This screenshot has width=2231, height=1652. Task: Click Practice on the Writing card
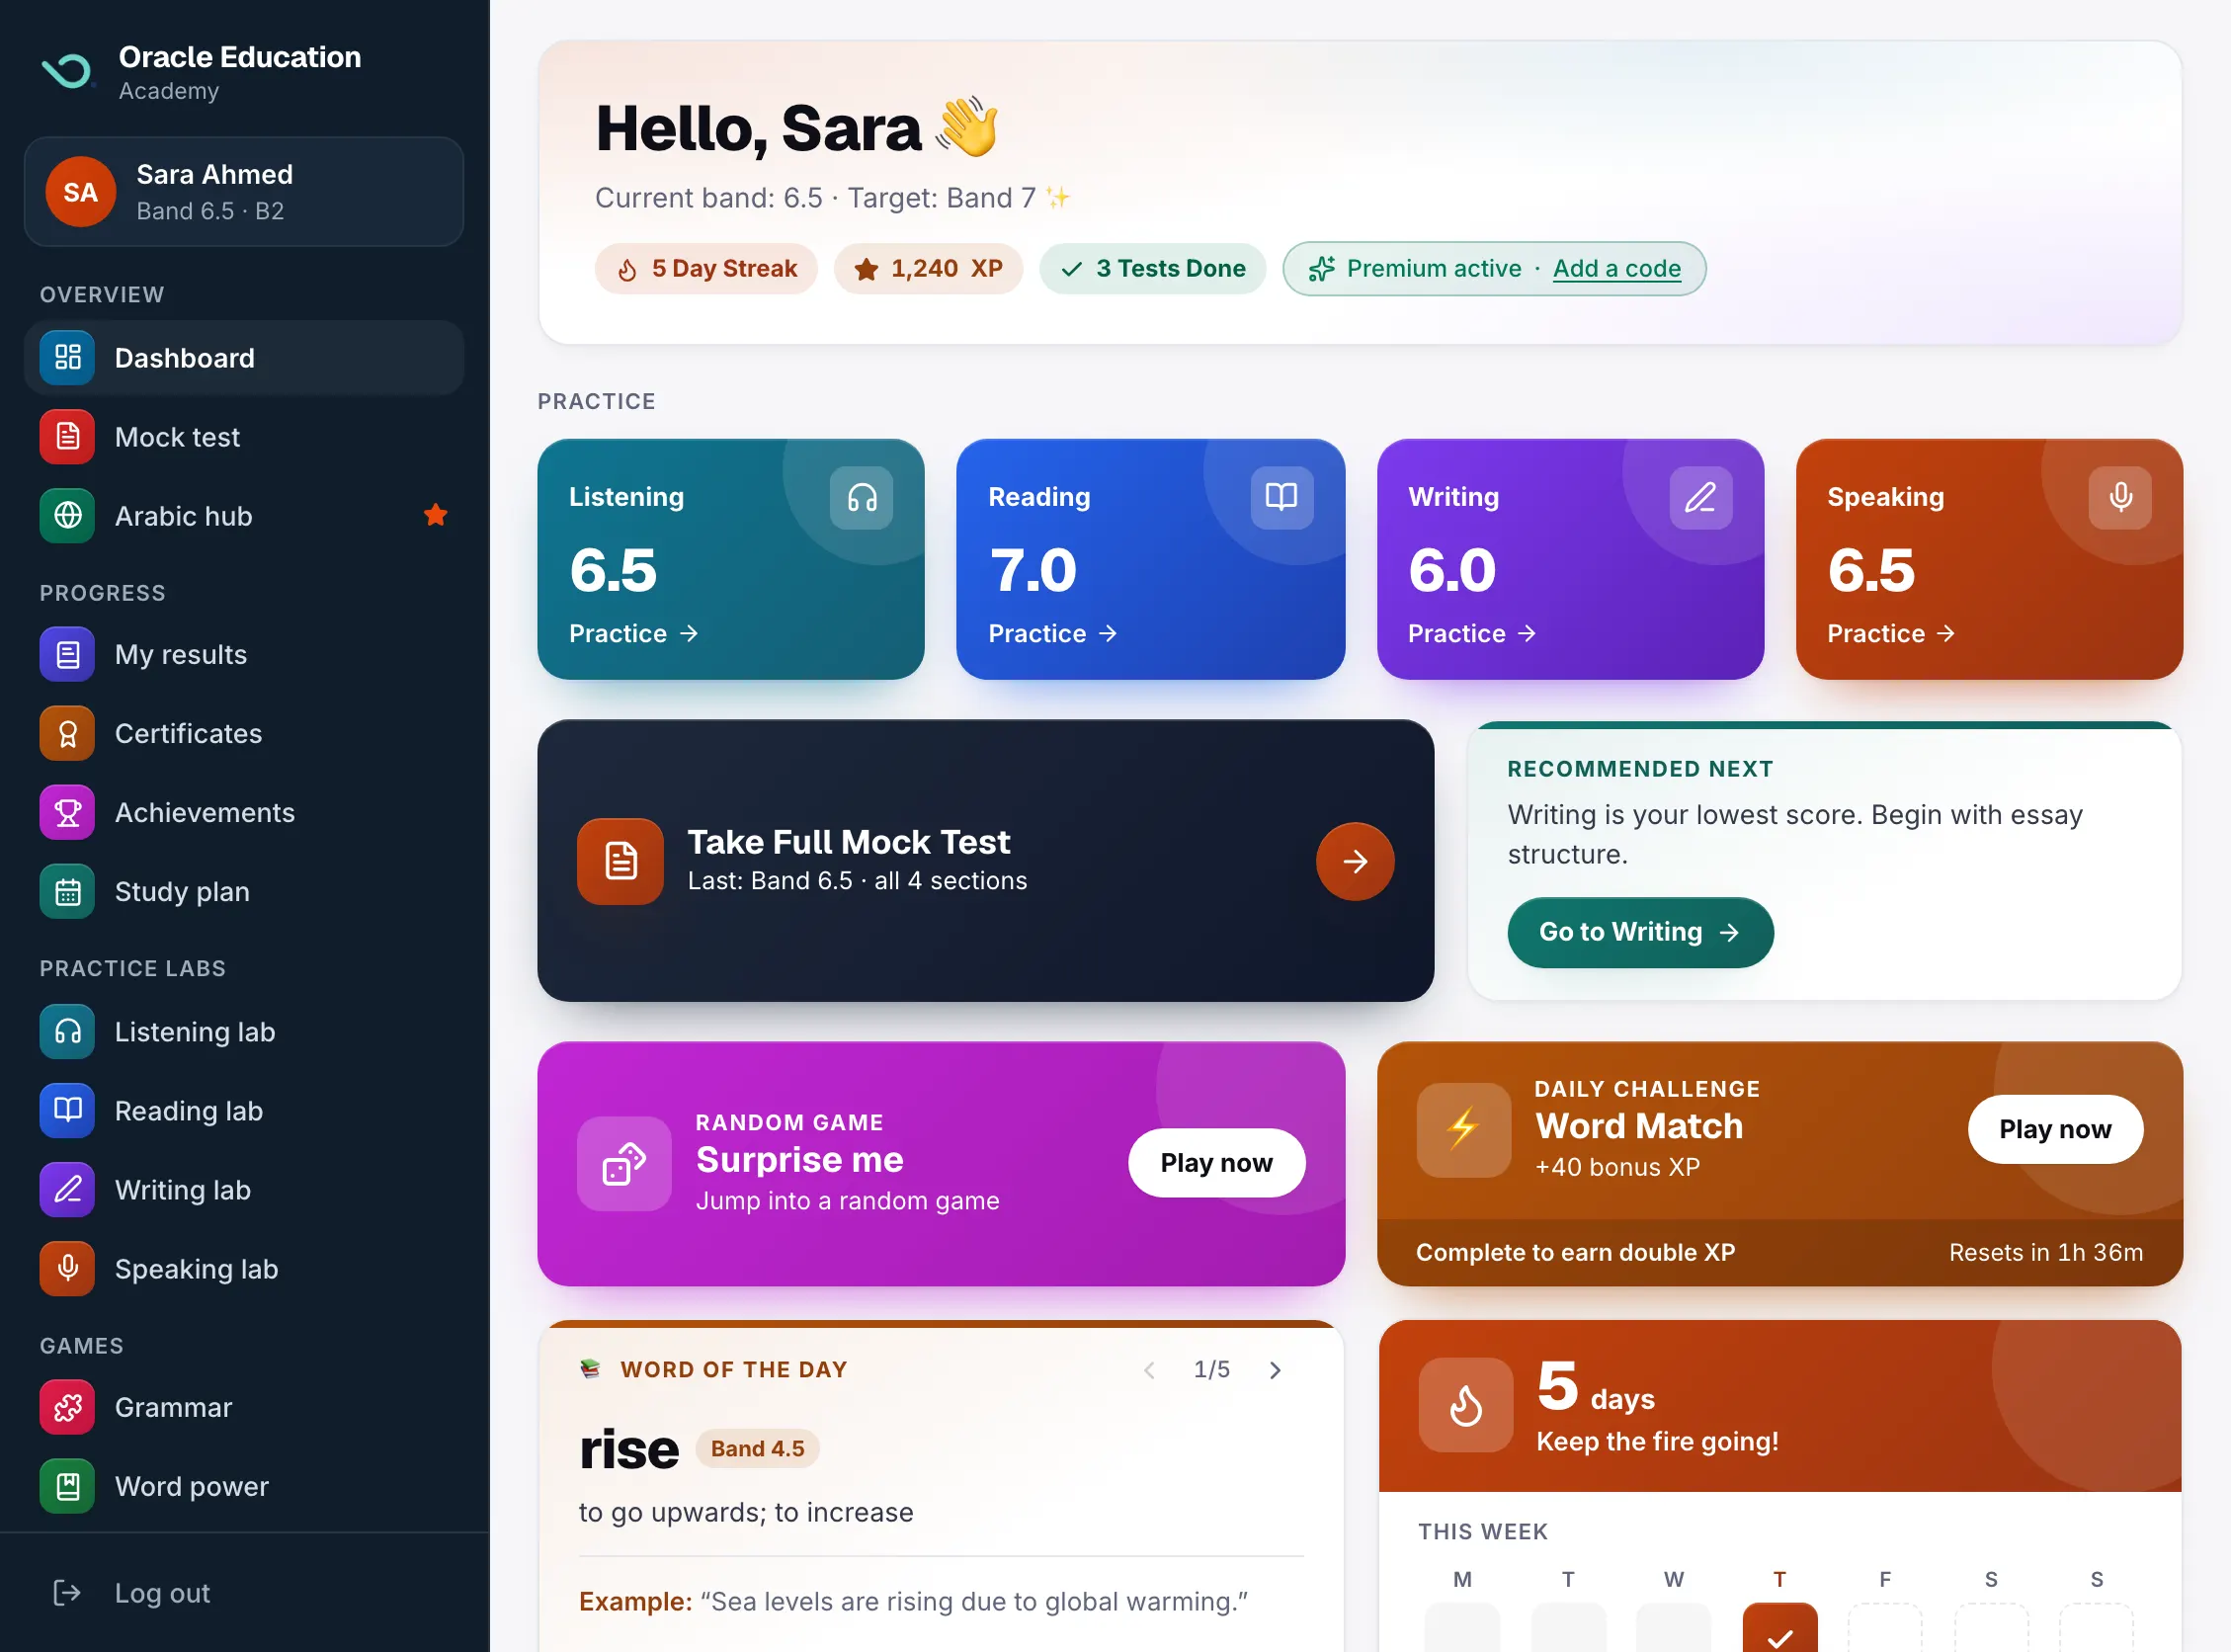(1471, 633)
